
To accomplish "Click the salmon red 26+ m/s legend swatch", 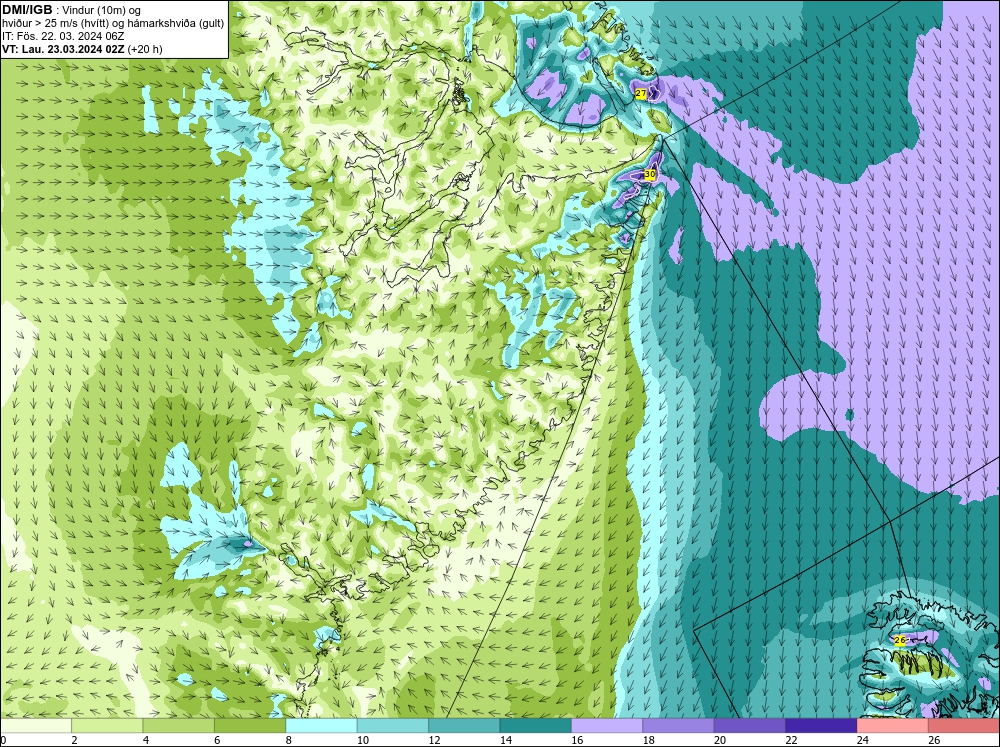I will point(964,725).
